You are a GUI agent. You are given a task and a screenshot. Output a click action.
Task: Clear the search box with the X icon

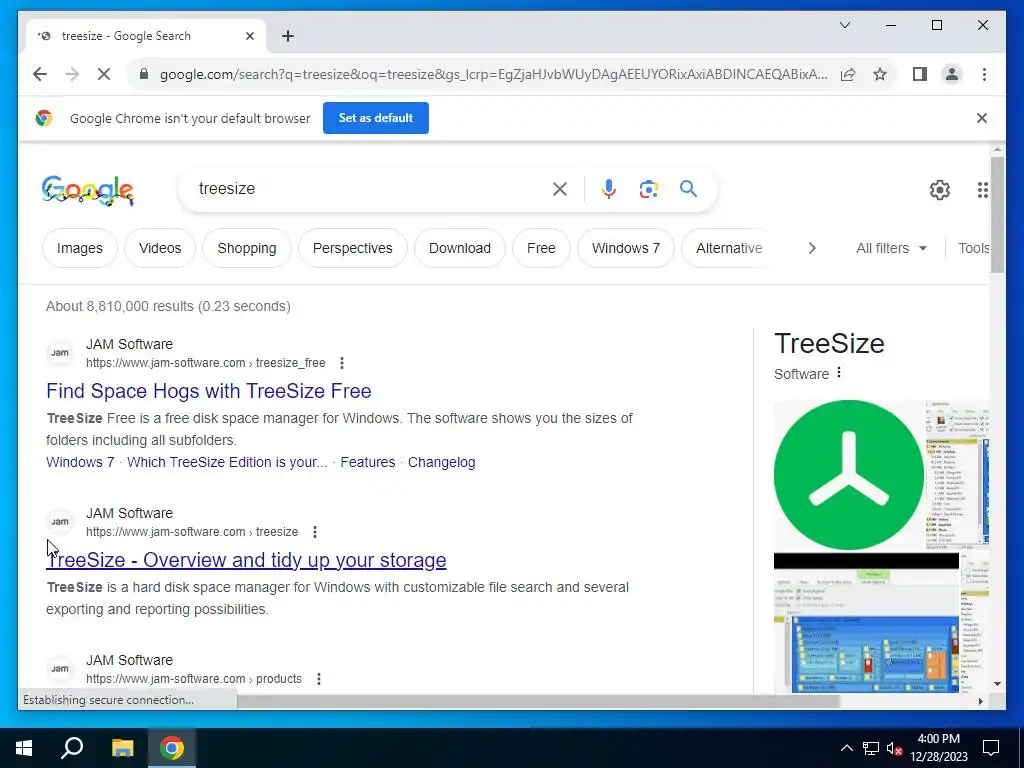click(560, 189)
